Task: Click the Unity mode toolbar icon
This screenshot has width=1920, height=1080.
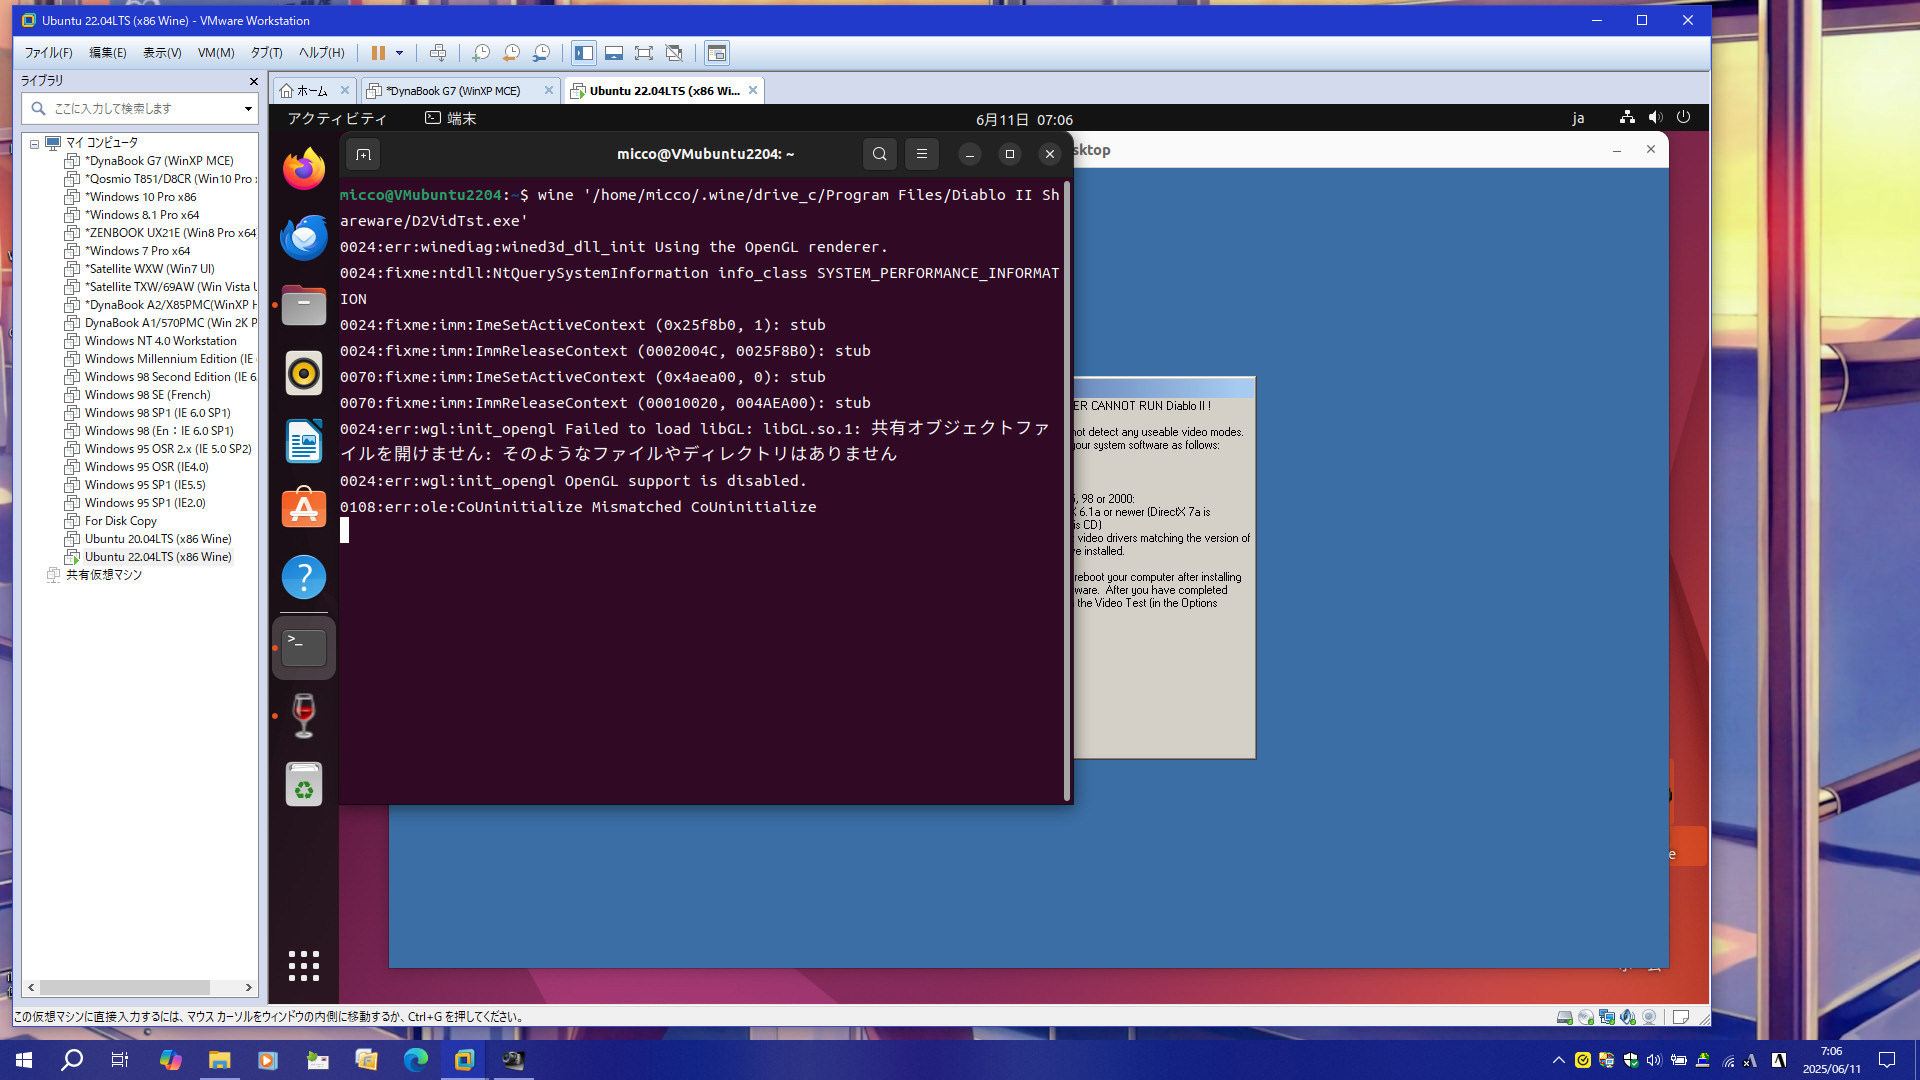Action: pyautogui.click(x=674, y=53)
